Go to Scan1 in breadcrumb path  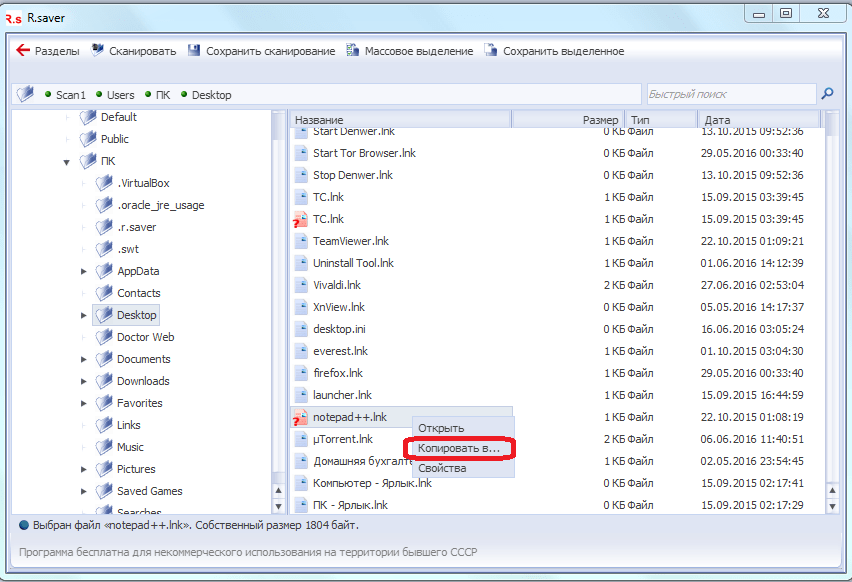point(70,95)
